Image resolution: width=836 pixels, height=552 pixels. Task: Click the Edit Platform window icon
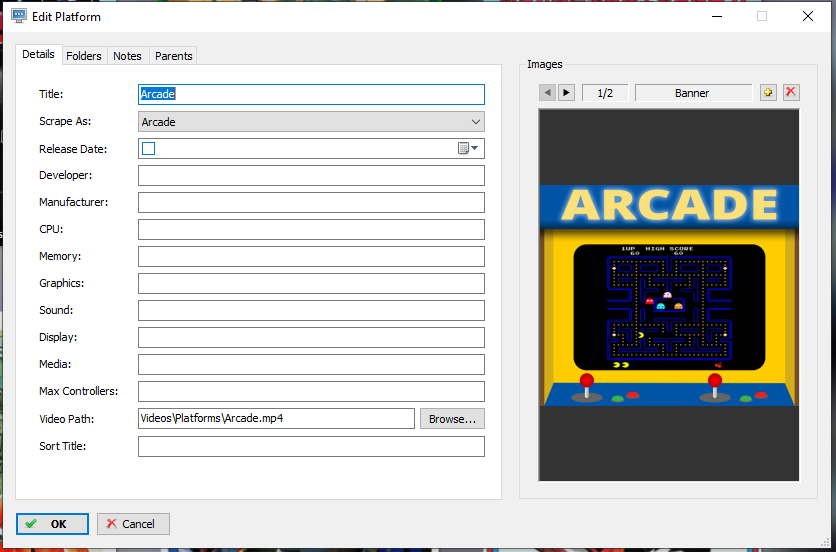point(19,16)
